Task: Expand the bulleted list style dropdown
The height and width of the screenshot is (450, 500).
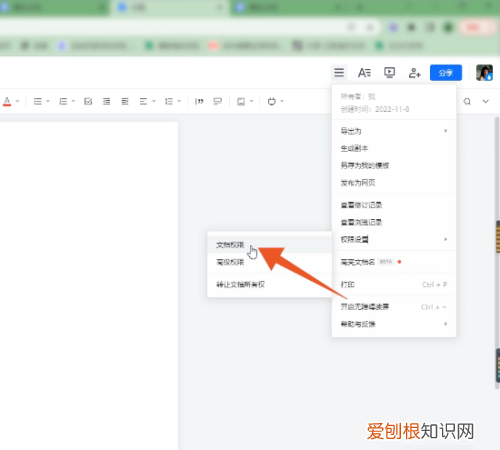Action: point(48,101)
